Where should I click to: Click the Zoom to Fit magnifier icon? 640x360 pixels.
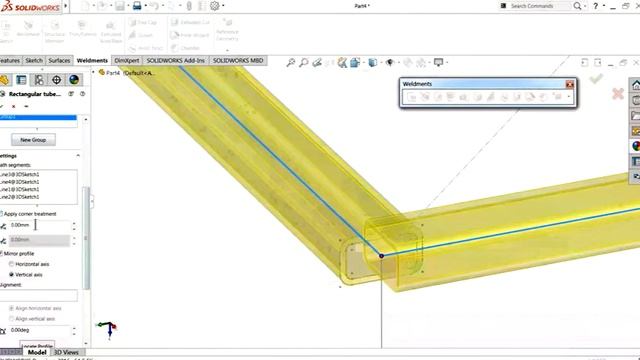(291, 62)
